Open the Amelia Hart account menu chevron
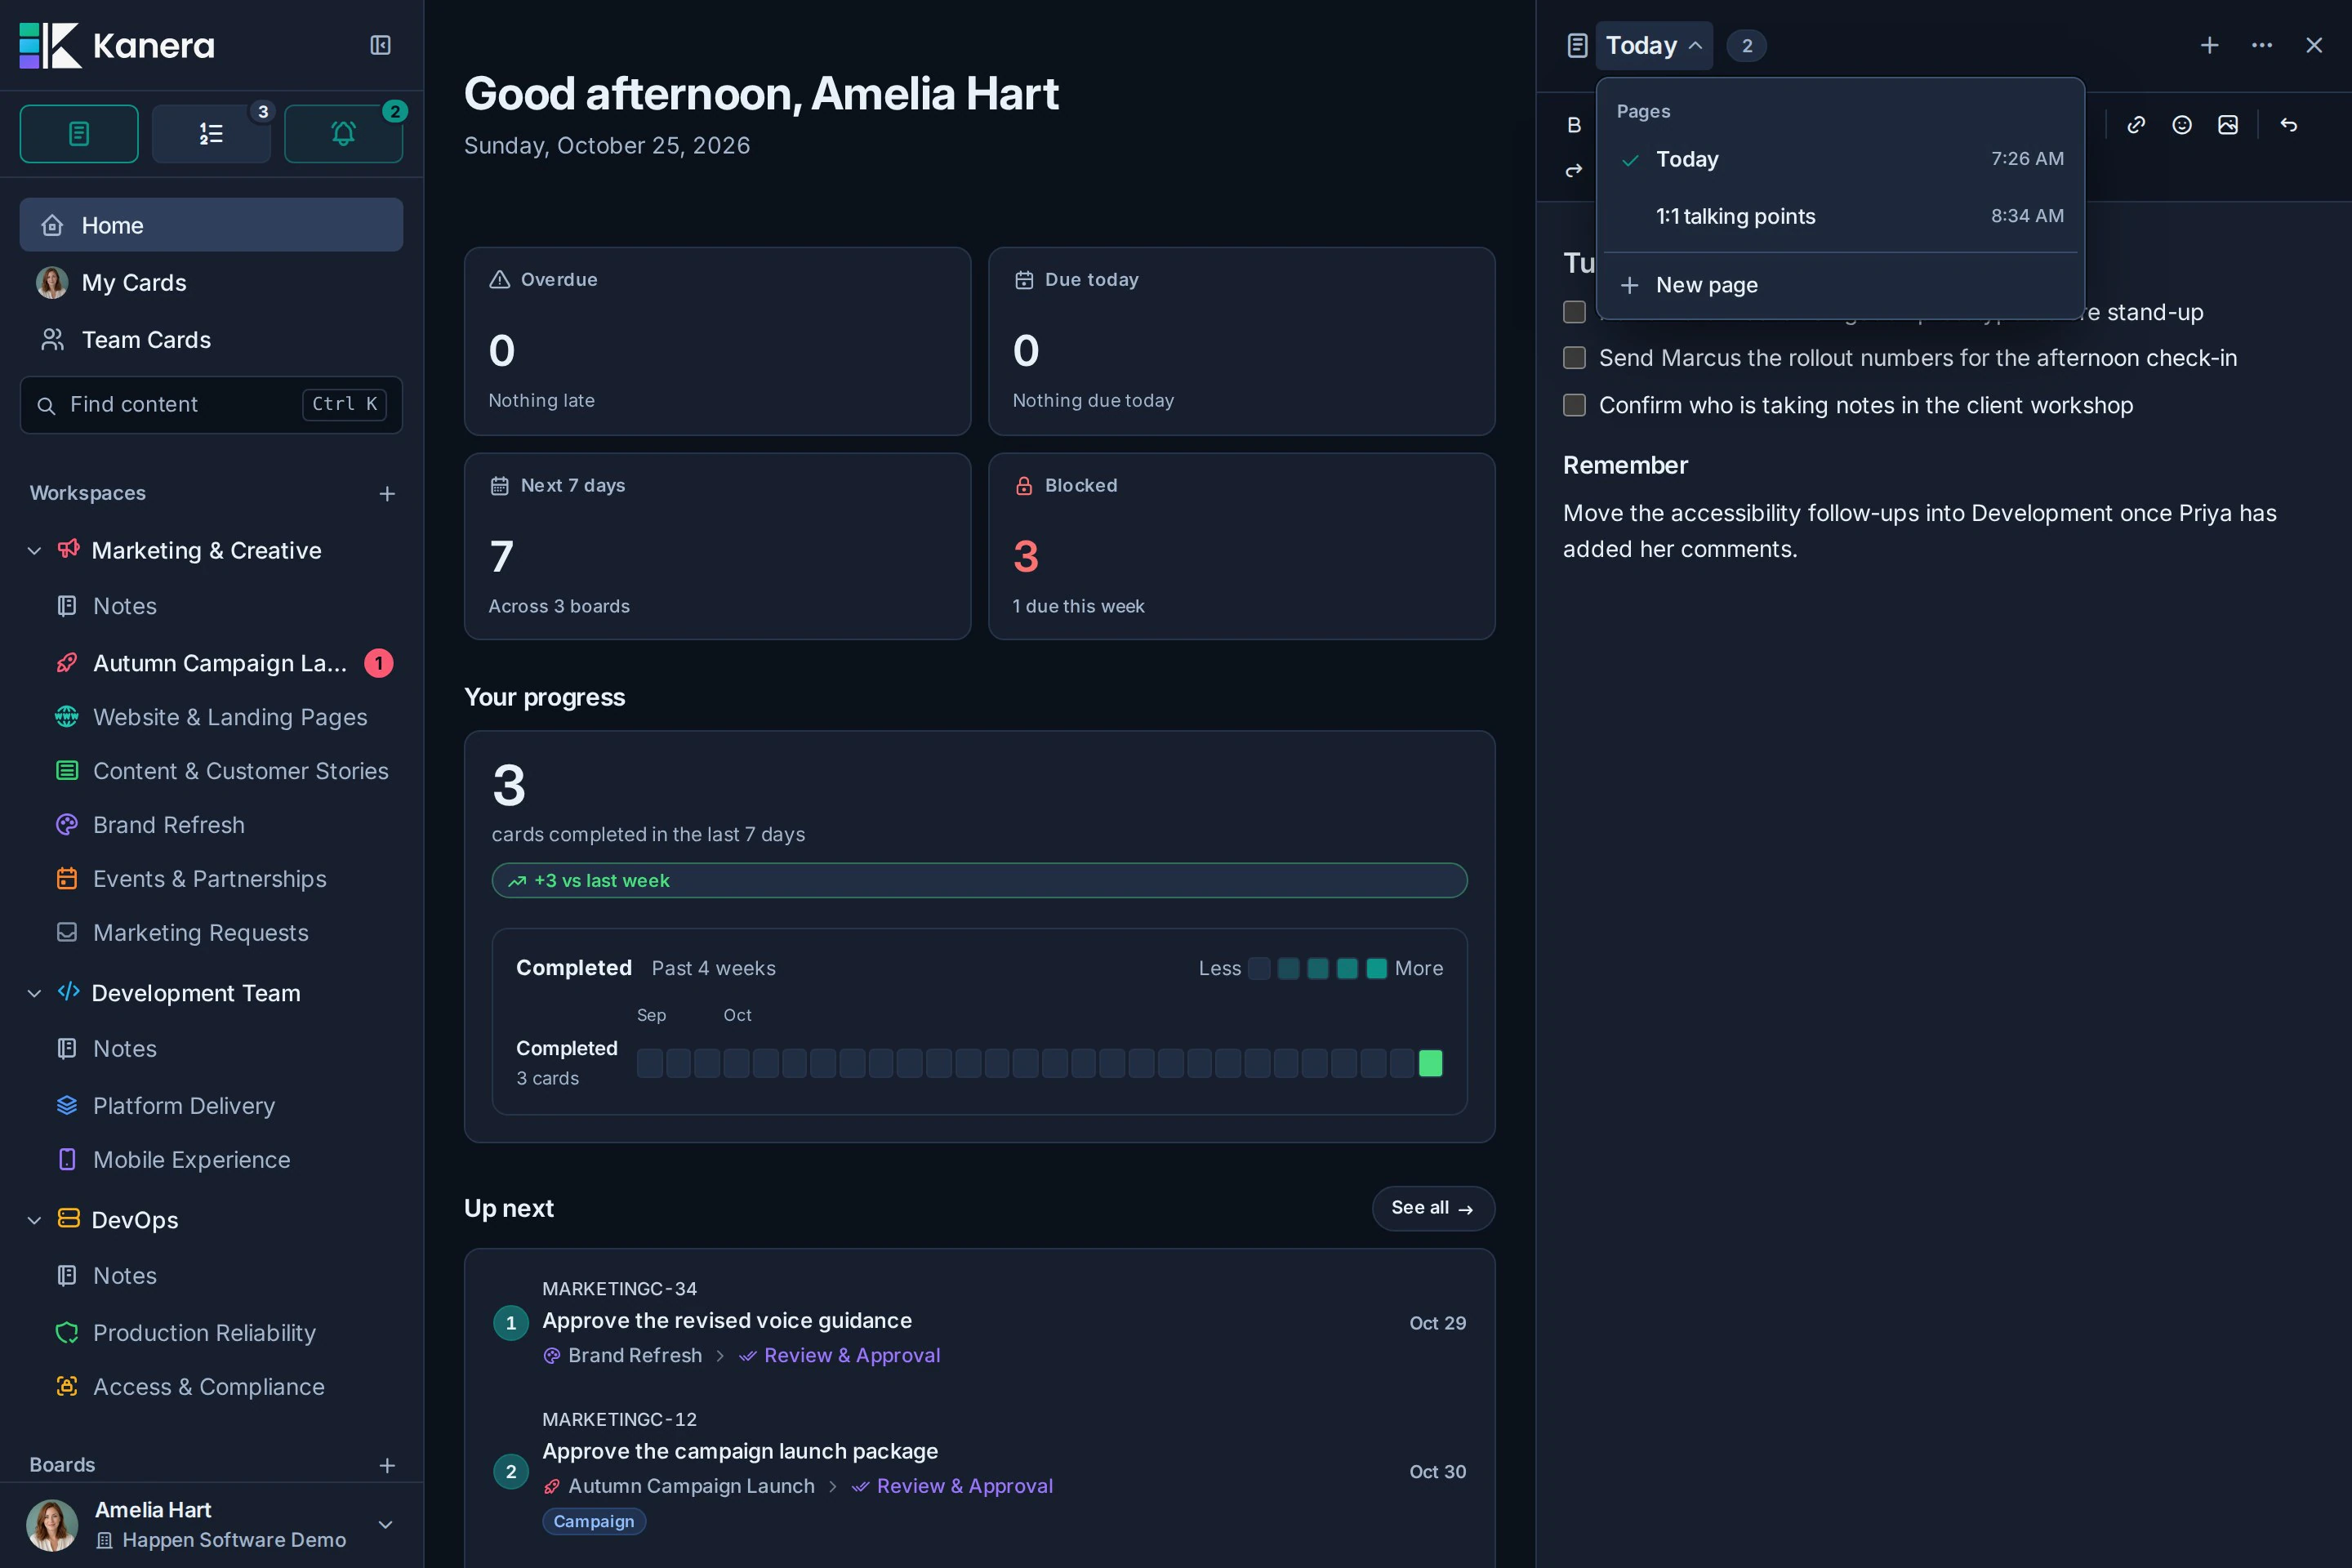 point(385,1525)
